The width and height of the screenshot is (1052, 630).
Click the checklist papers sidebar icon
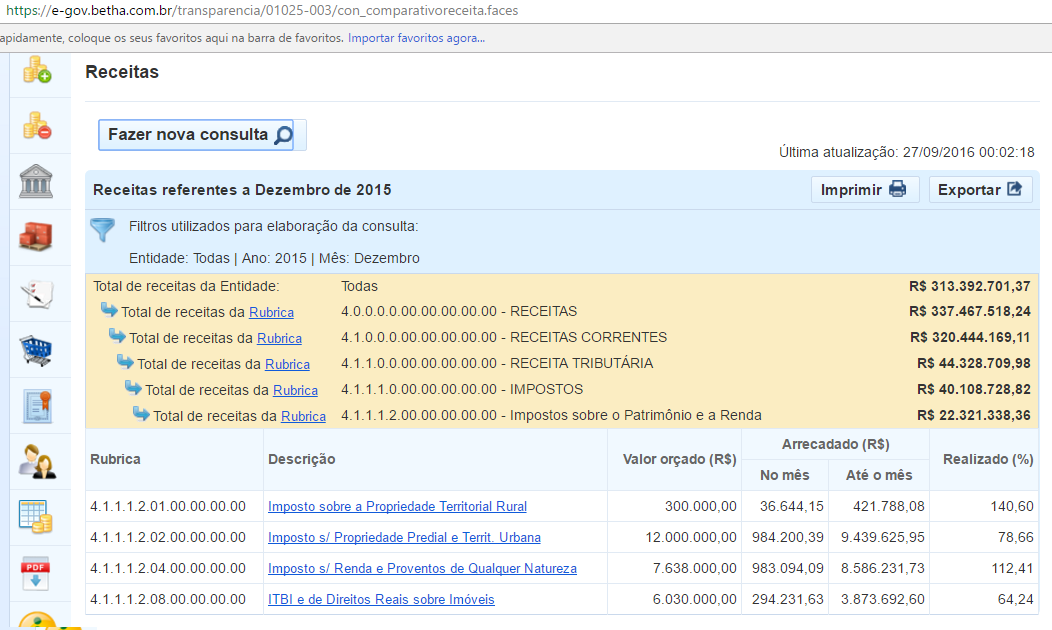37,294
